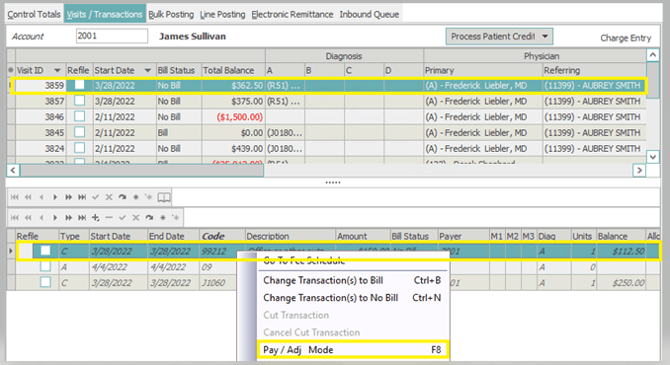Open Start Date column filter arrow in visits grid
This screenshot has width=670, height=365.
point(147,70)
